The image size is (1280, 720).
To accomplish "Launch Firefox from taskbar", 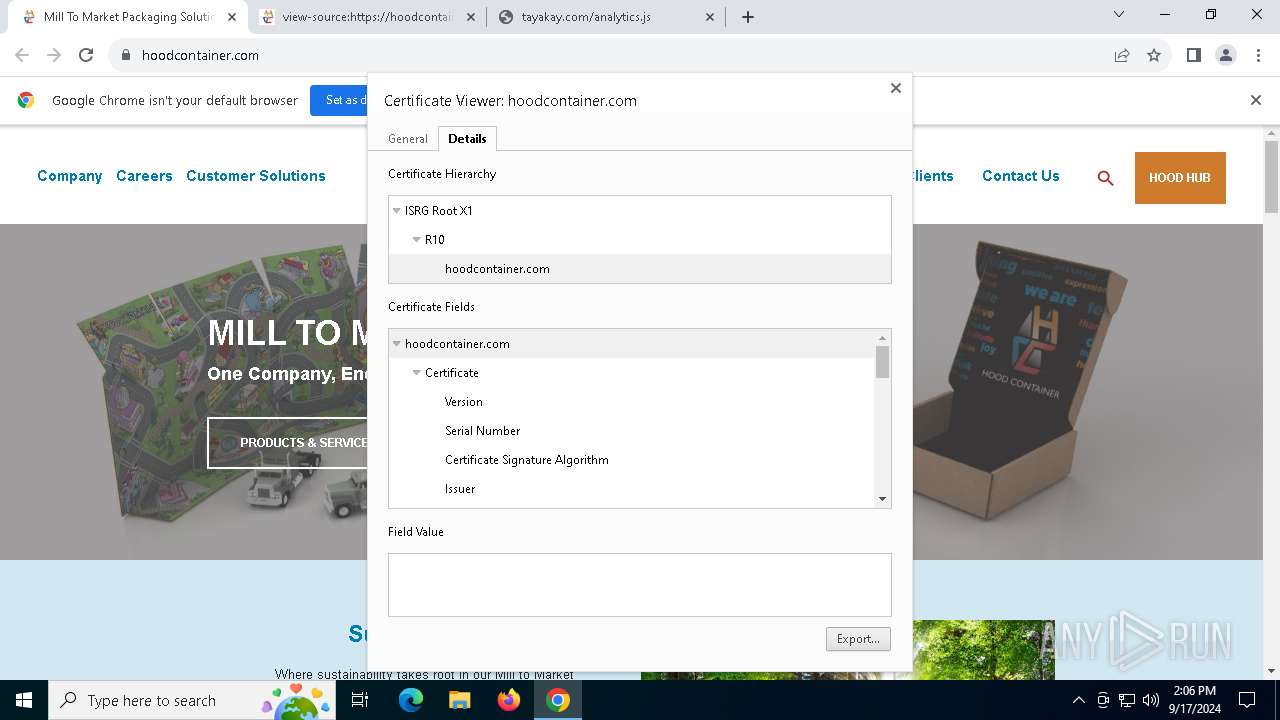I will coord(509,700).
